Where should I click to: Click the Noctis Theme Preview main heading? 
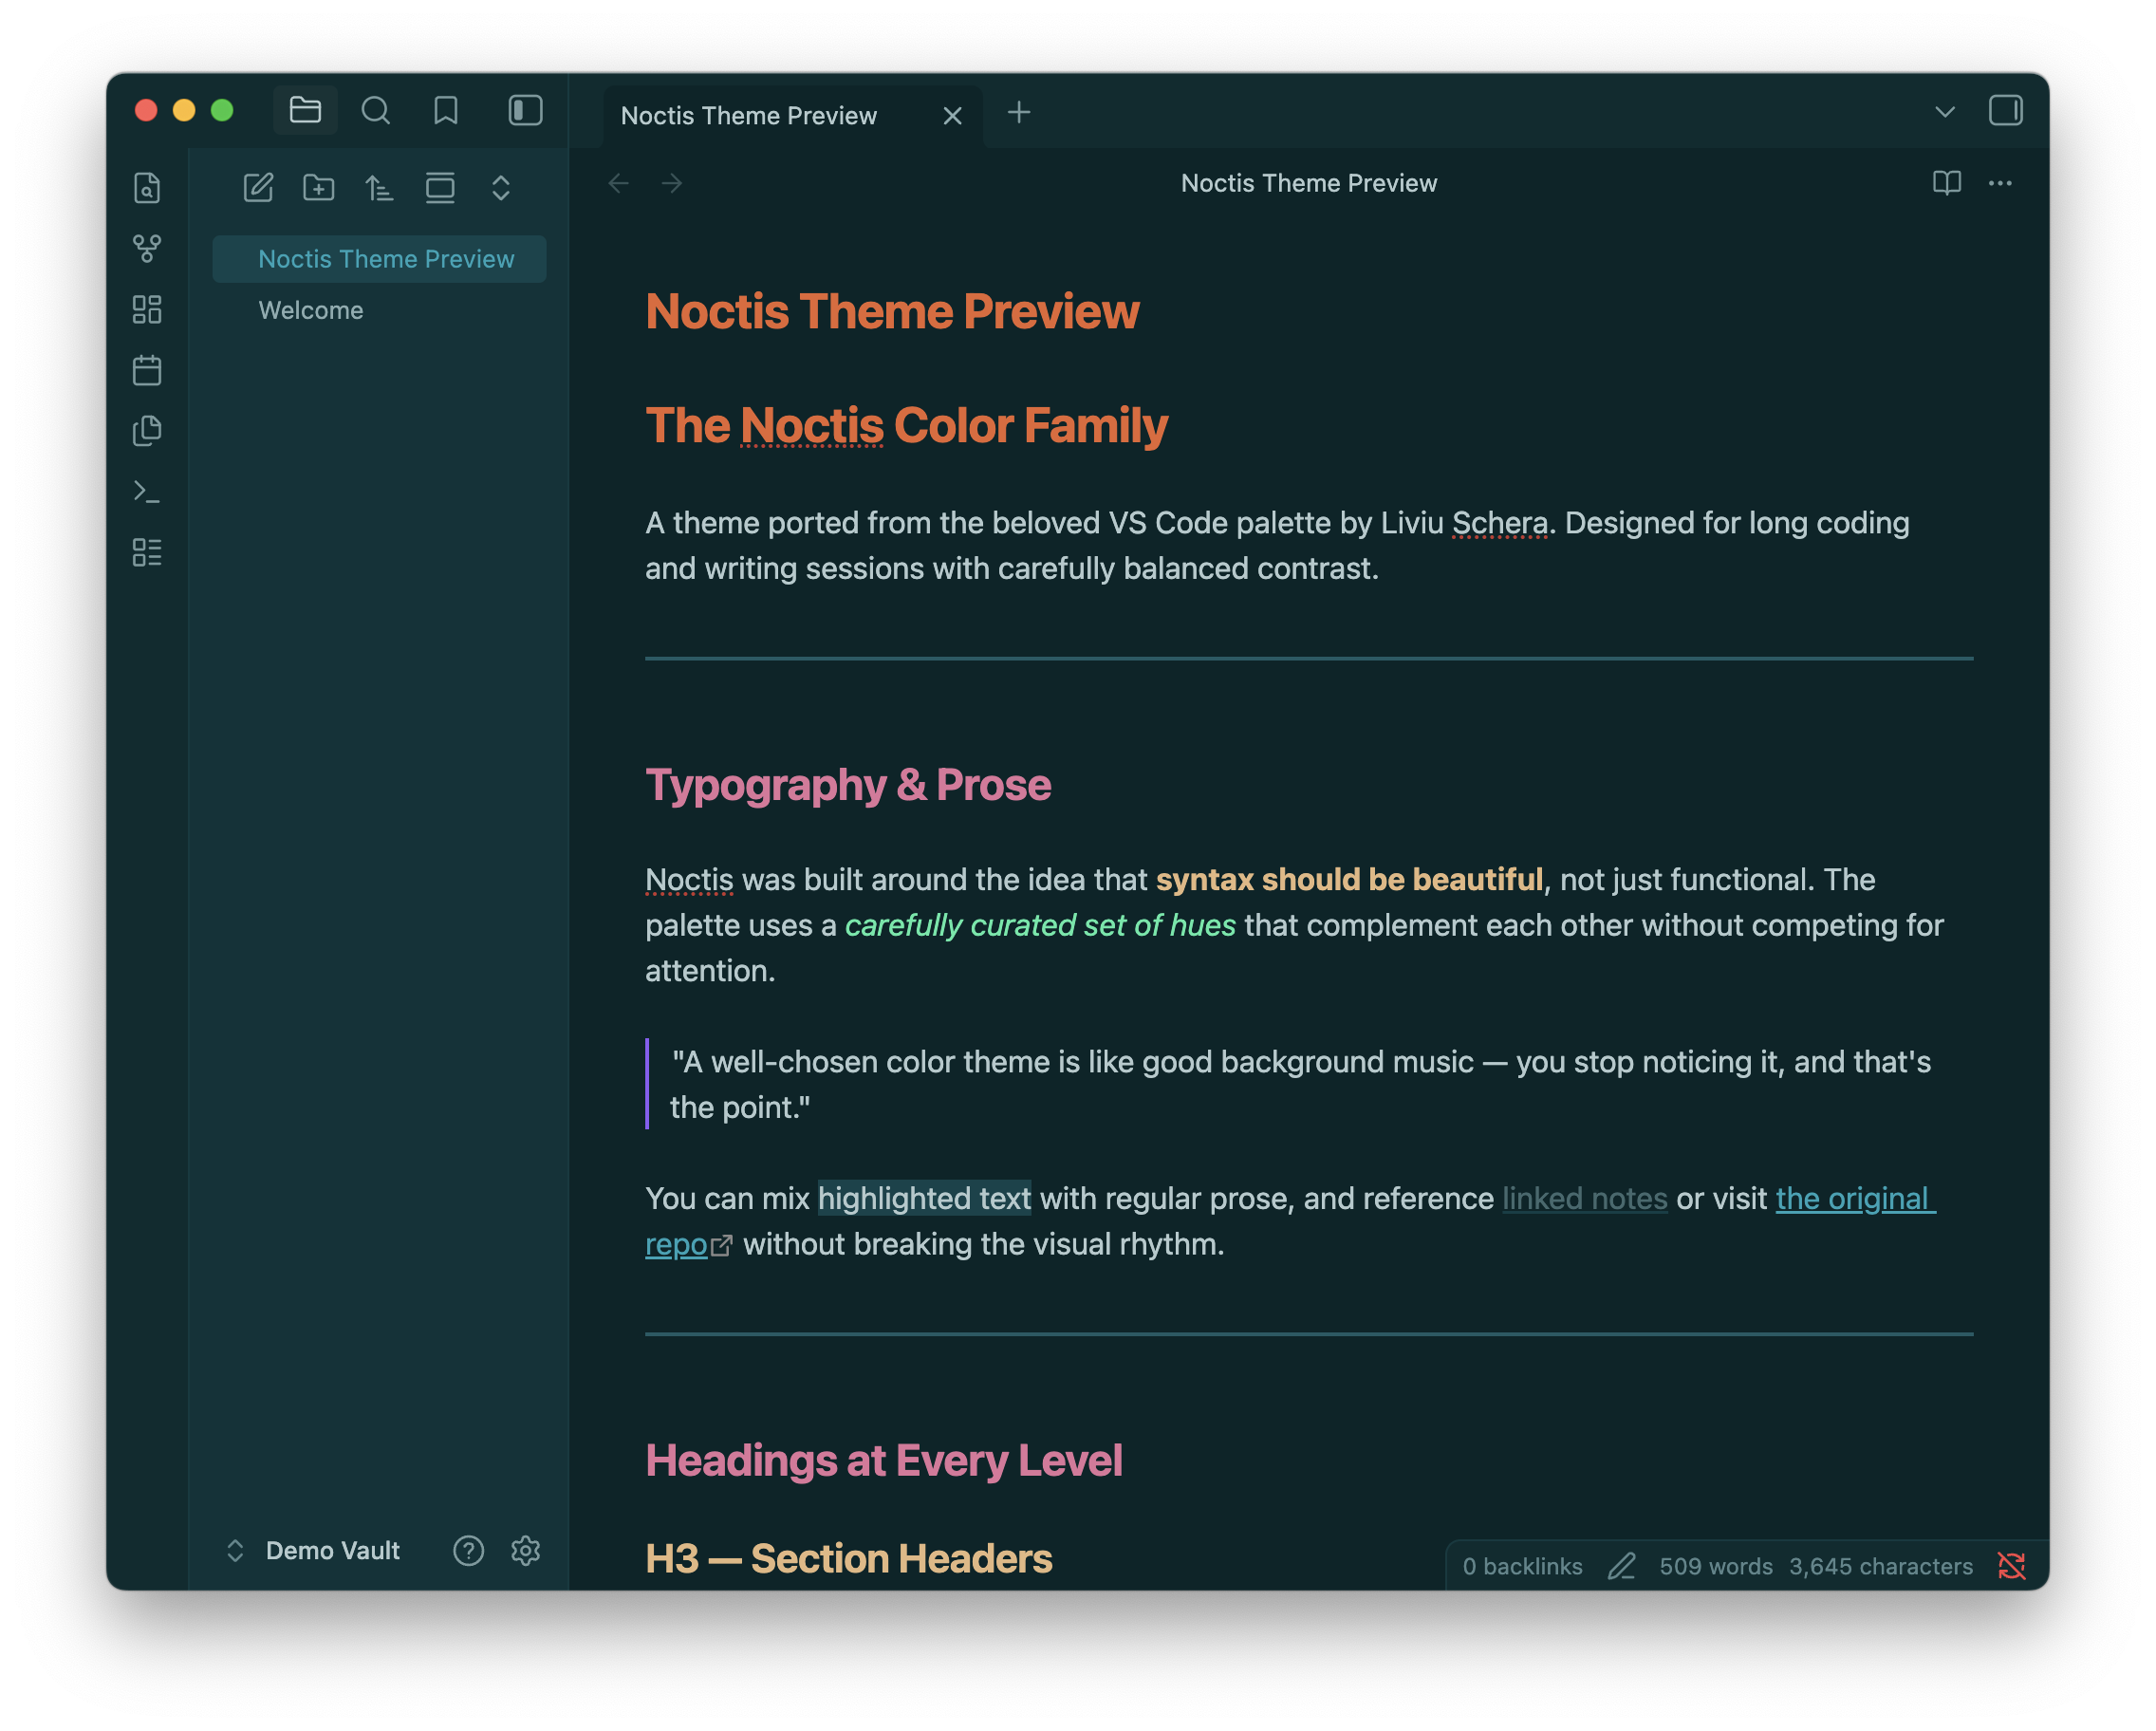[x=892, y=311]
